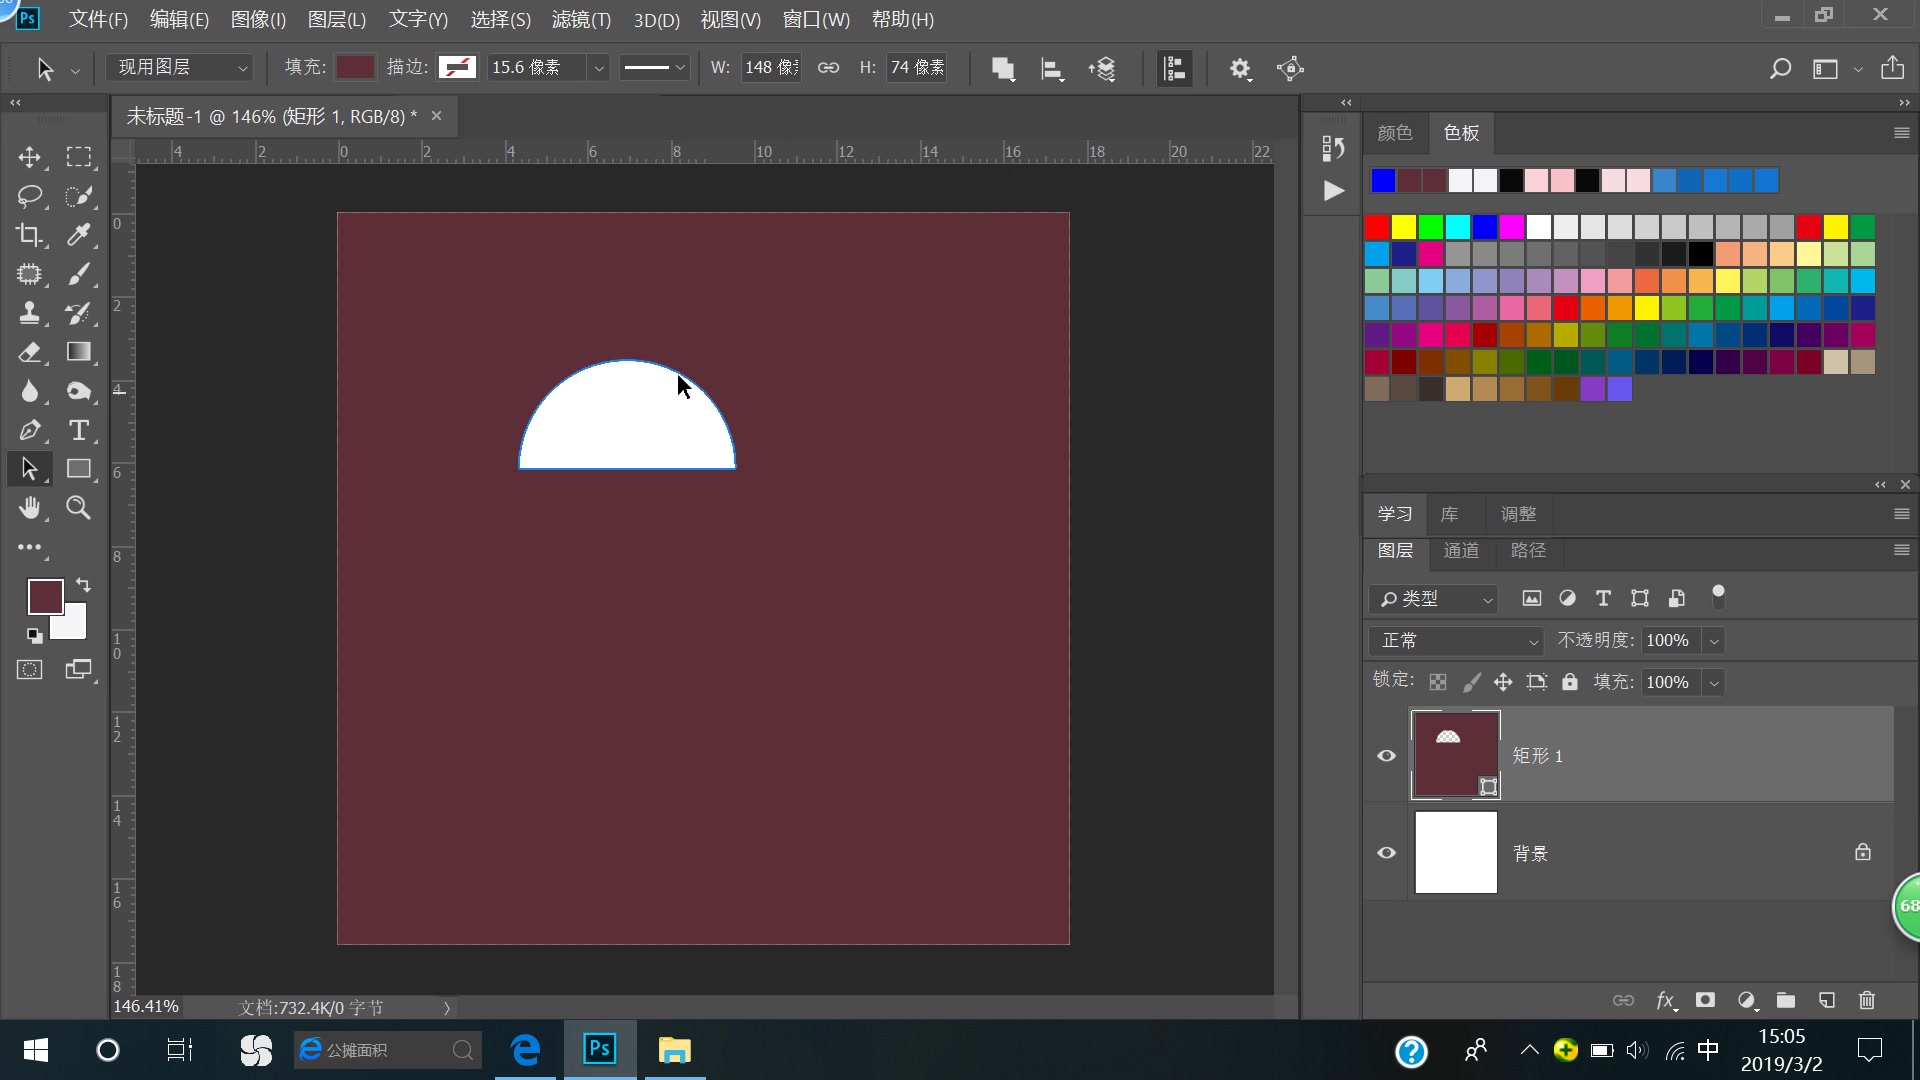1920x1080 pixels.
Task: Open the 滤镜(T) menu
Action: 581,20
